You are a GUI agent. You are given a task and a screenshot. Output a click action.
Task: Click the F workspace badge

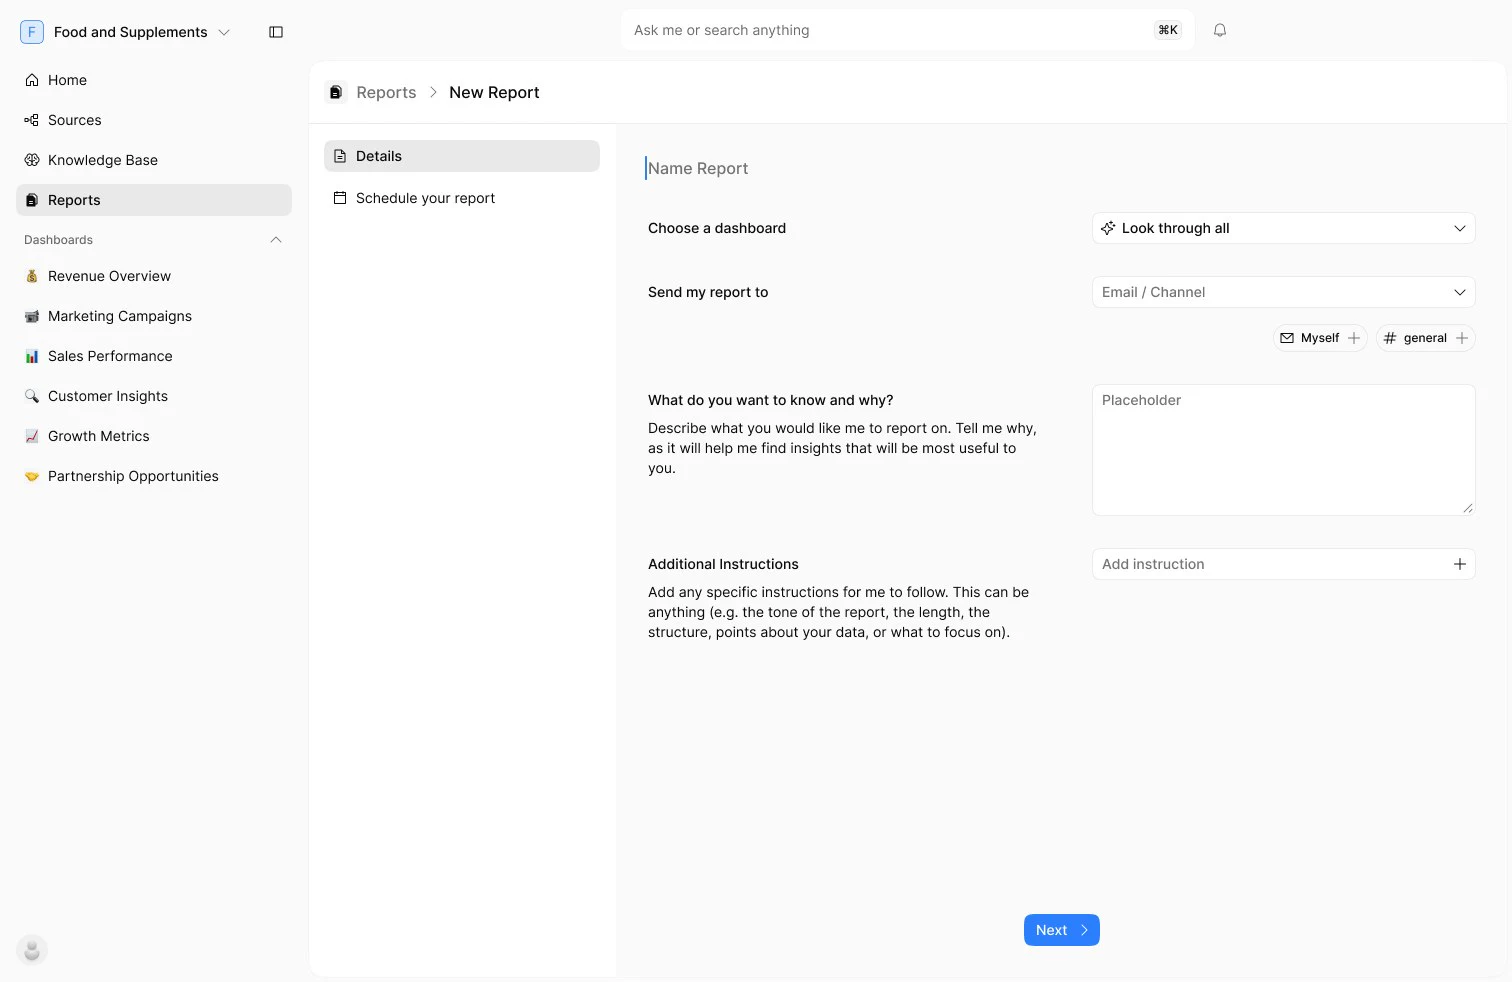32,32
